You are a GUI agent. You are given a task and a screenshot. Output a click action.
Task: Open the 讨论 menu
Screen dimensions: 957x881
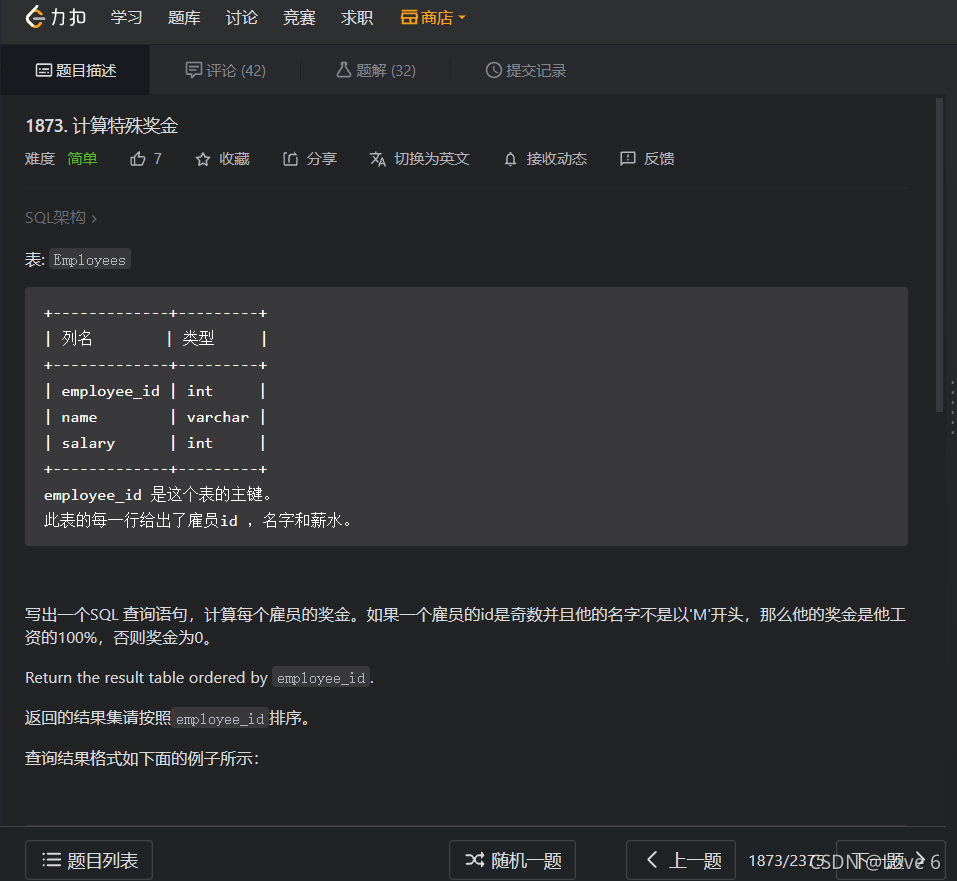[242, 18]
